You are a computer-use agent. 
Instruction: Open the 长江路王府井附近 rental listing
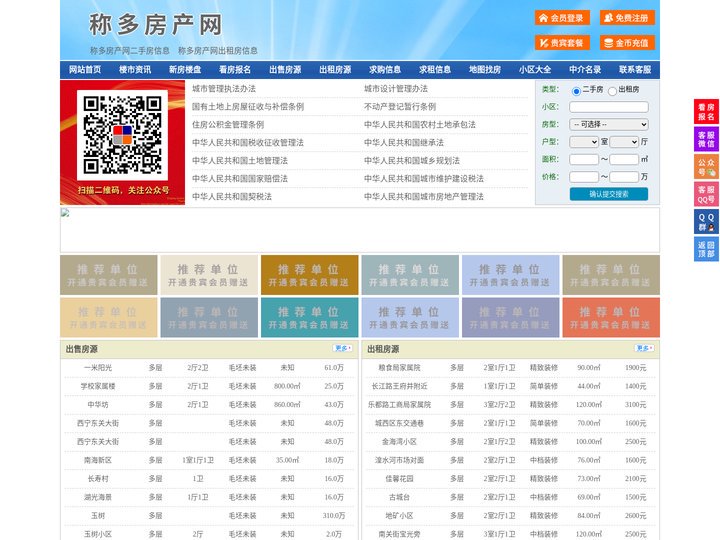[399, 386]
